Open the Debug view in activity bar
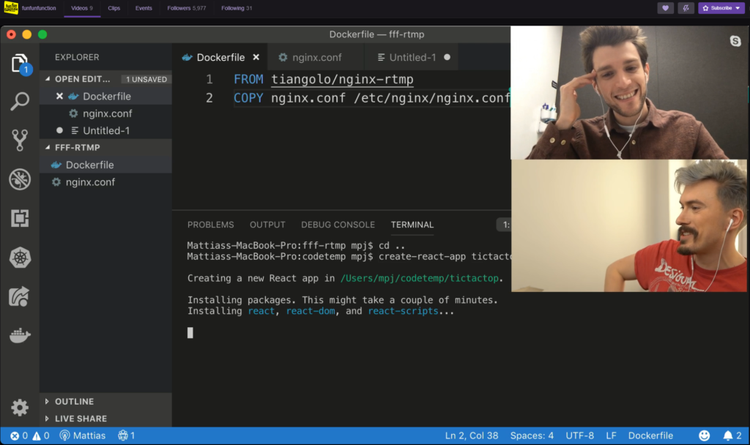Image resolution: width=750 pixels, height=445 pixels. [x=19, y=179]
